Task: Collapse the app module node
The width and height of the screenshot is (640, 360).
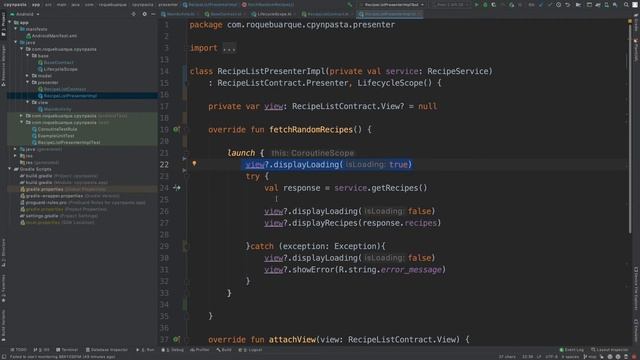Action: [10, 22]
